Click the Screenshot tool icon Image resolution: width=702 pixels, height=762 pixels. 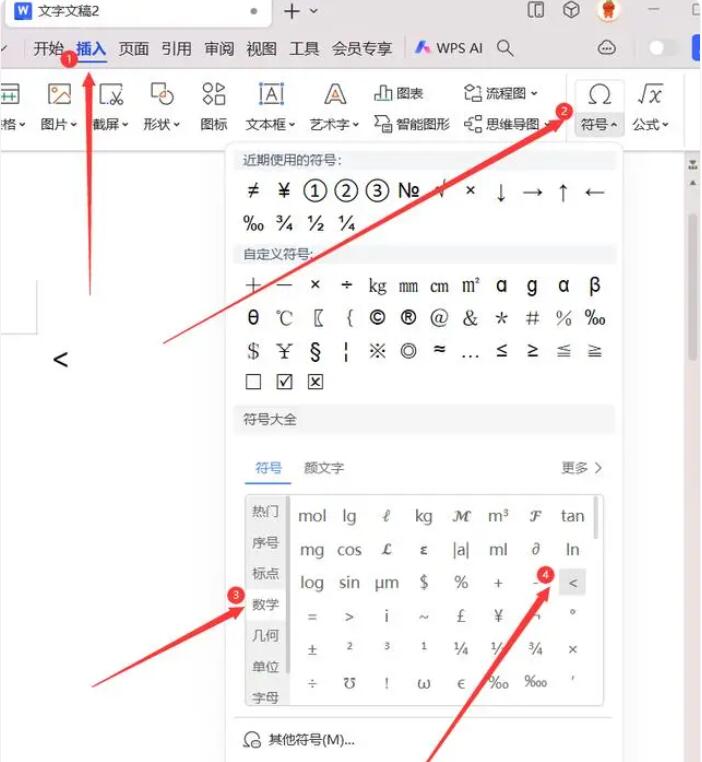[111, 95]
